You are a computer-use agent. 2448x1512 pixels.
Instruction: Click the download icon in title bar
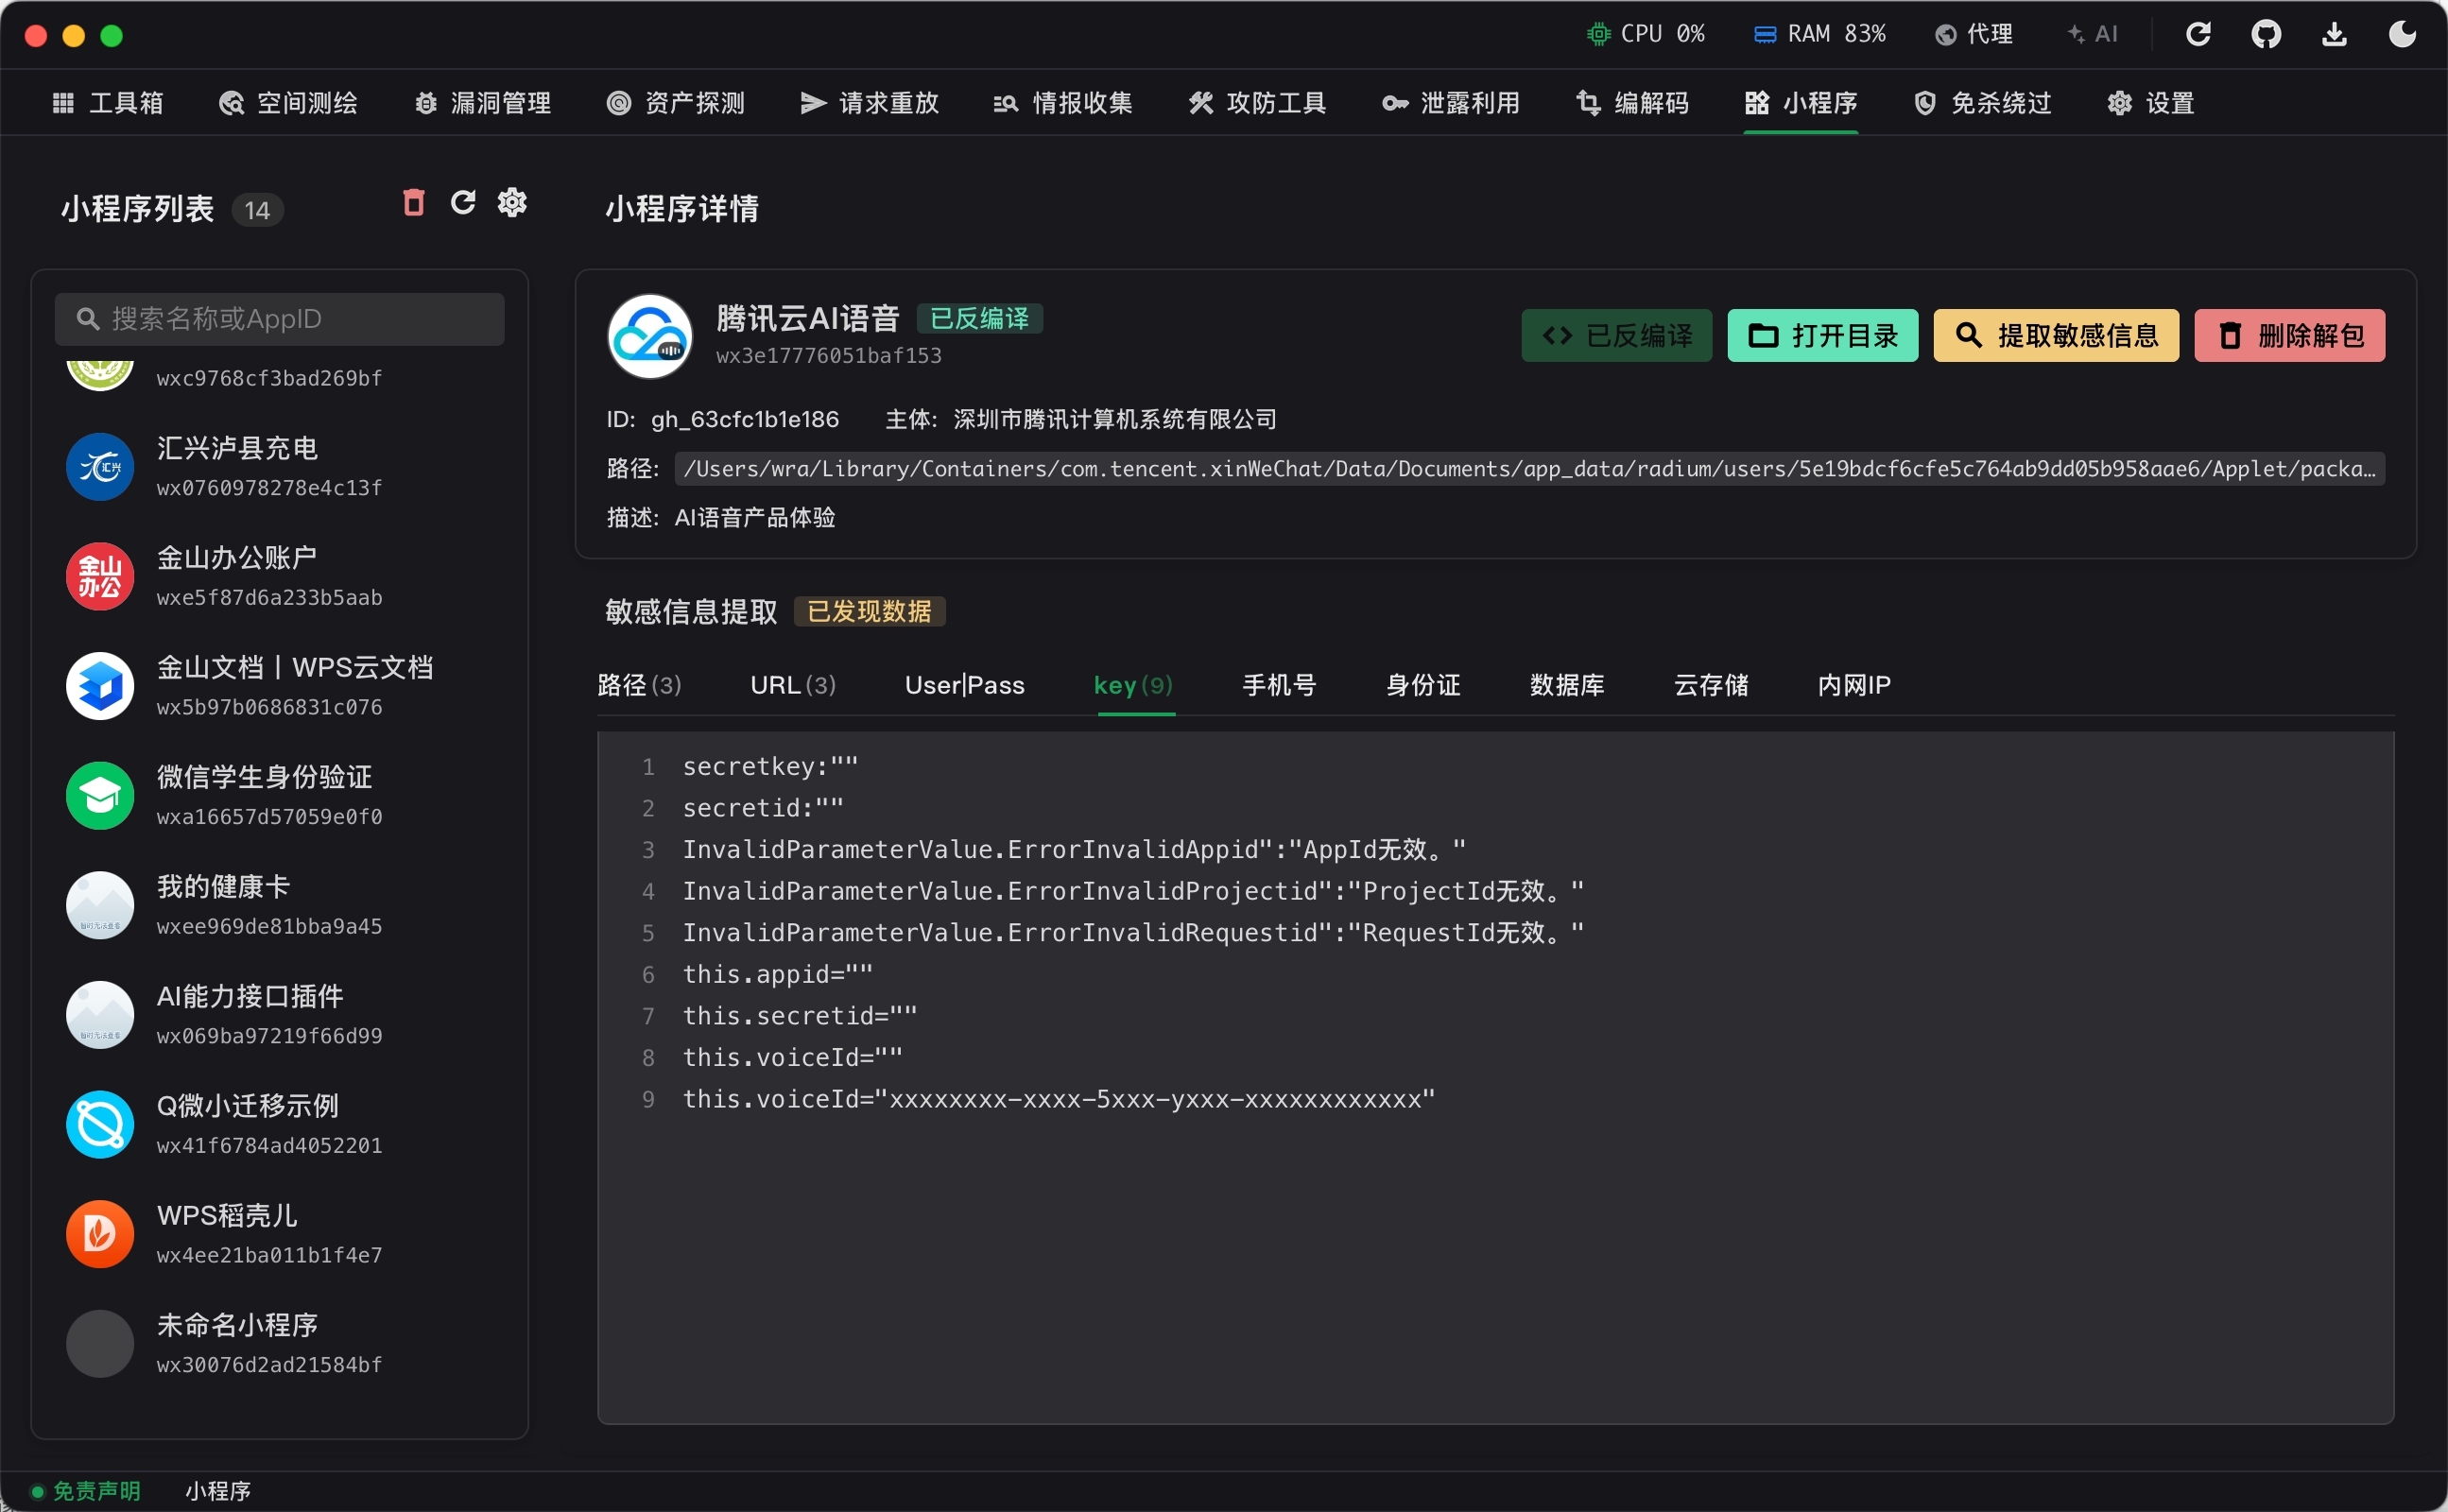tap(2334, 34)
